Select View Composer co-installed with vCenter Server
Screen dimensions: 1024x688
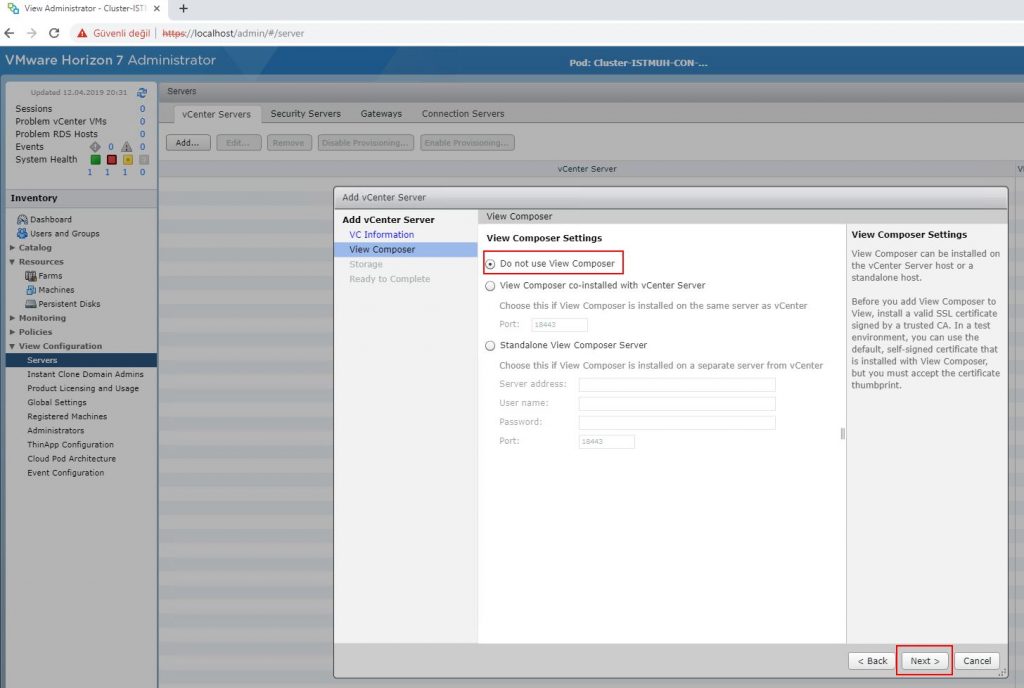490,286
